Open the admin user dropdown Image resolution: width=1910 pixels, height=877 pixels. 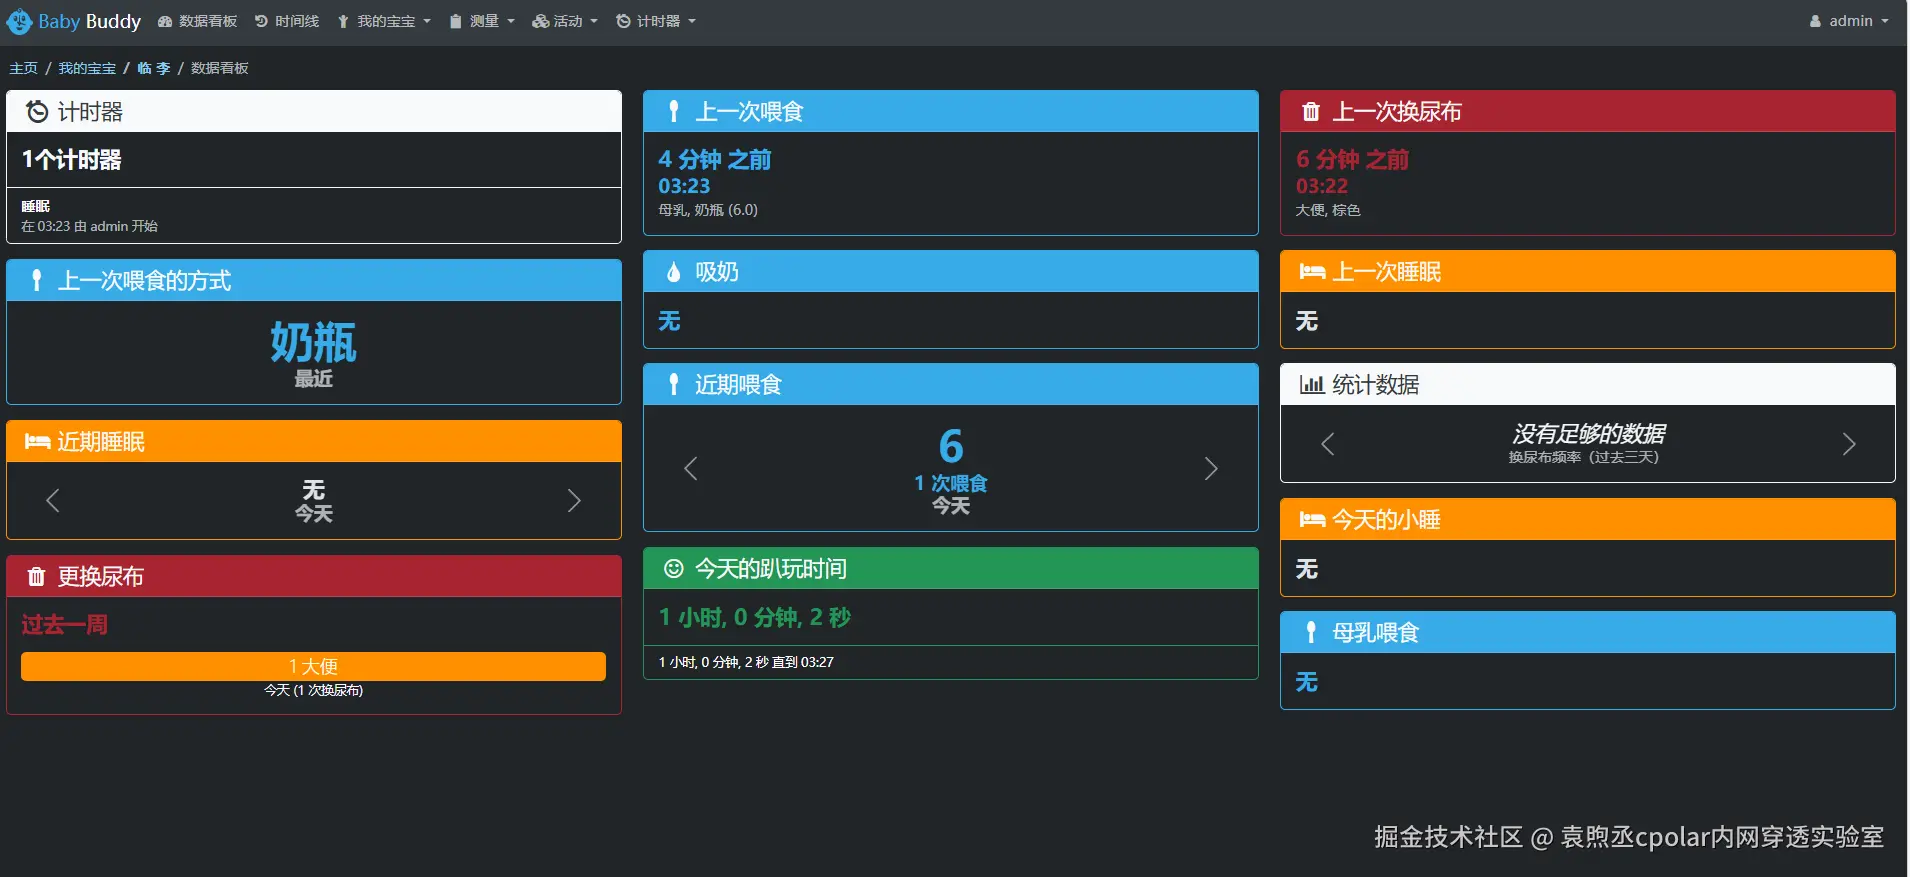click(1849, 21)
